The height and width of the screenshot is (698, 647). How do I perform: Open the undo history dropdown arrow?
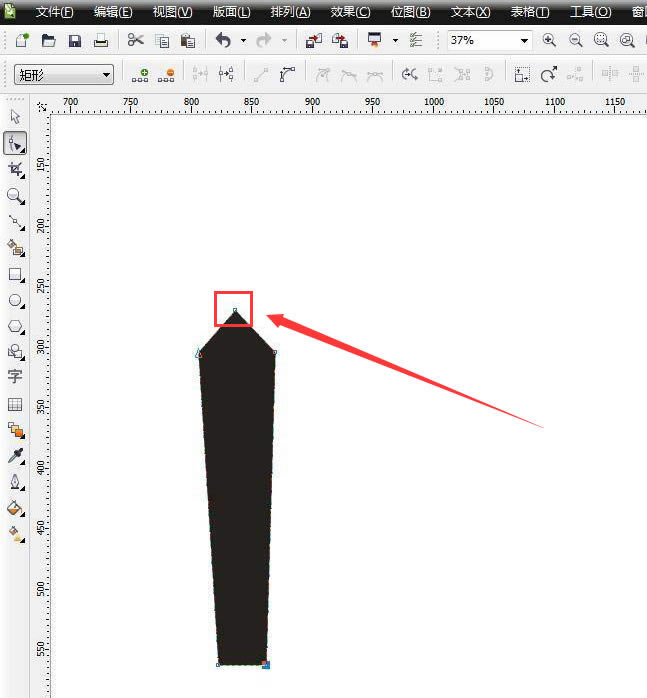tap(243, 41)
